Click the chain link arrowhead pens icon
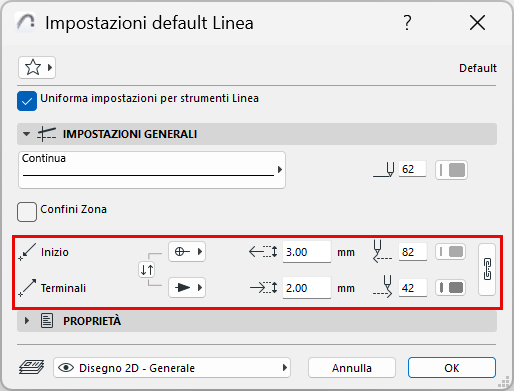 (x=487, y=269)
